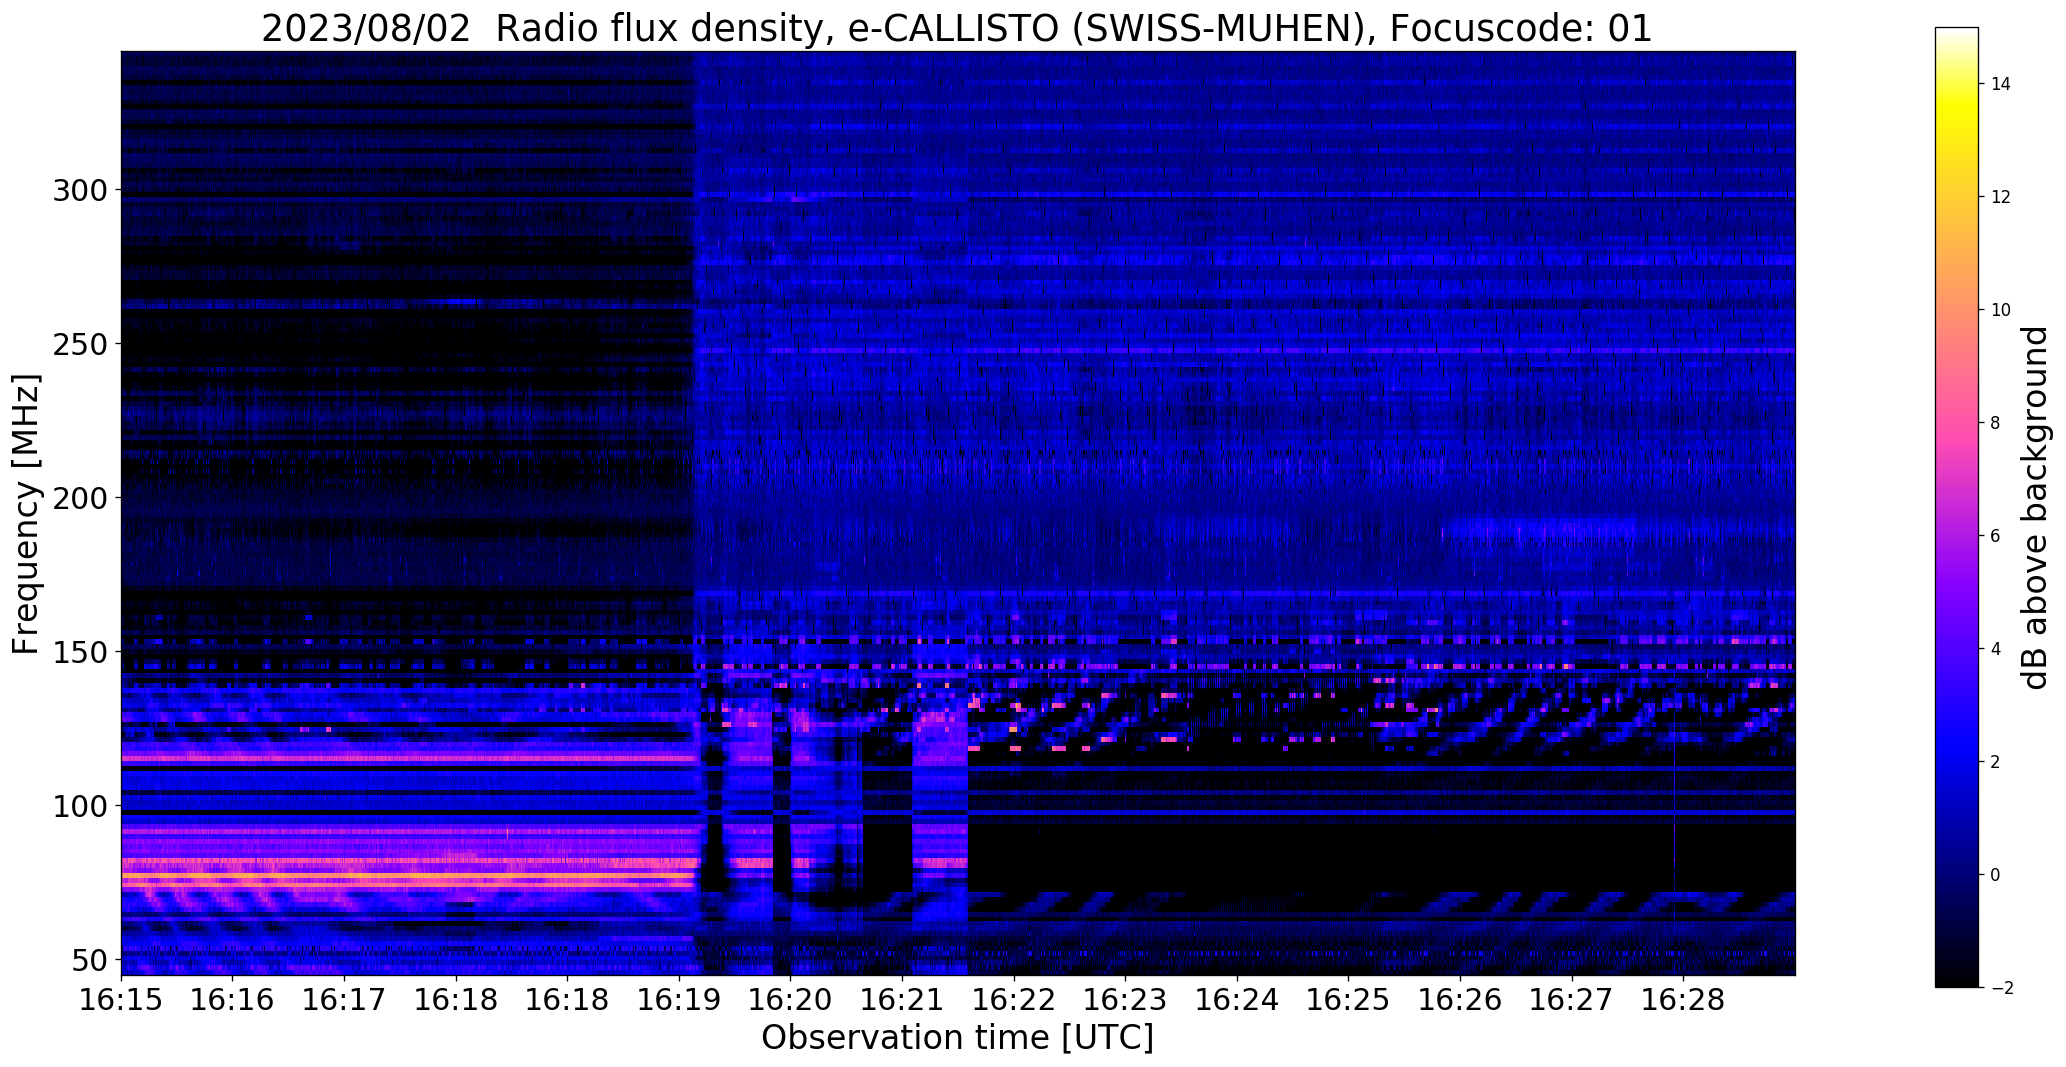
Task: Click the 16:23 time tick label
Action: click(1125, 1000)
